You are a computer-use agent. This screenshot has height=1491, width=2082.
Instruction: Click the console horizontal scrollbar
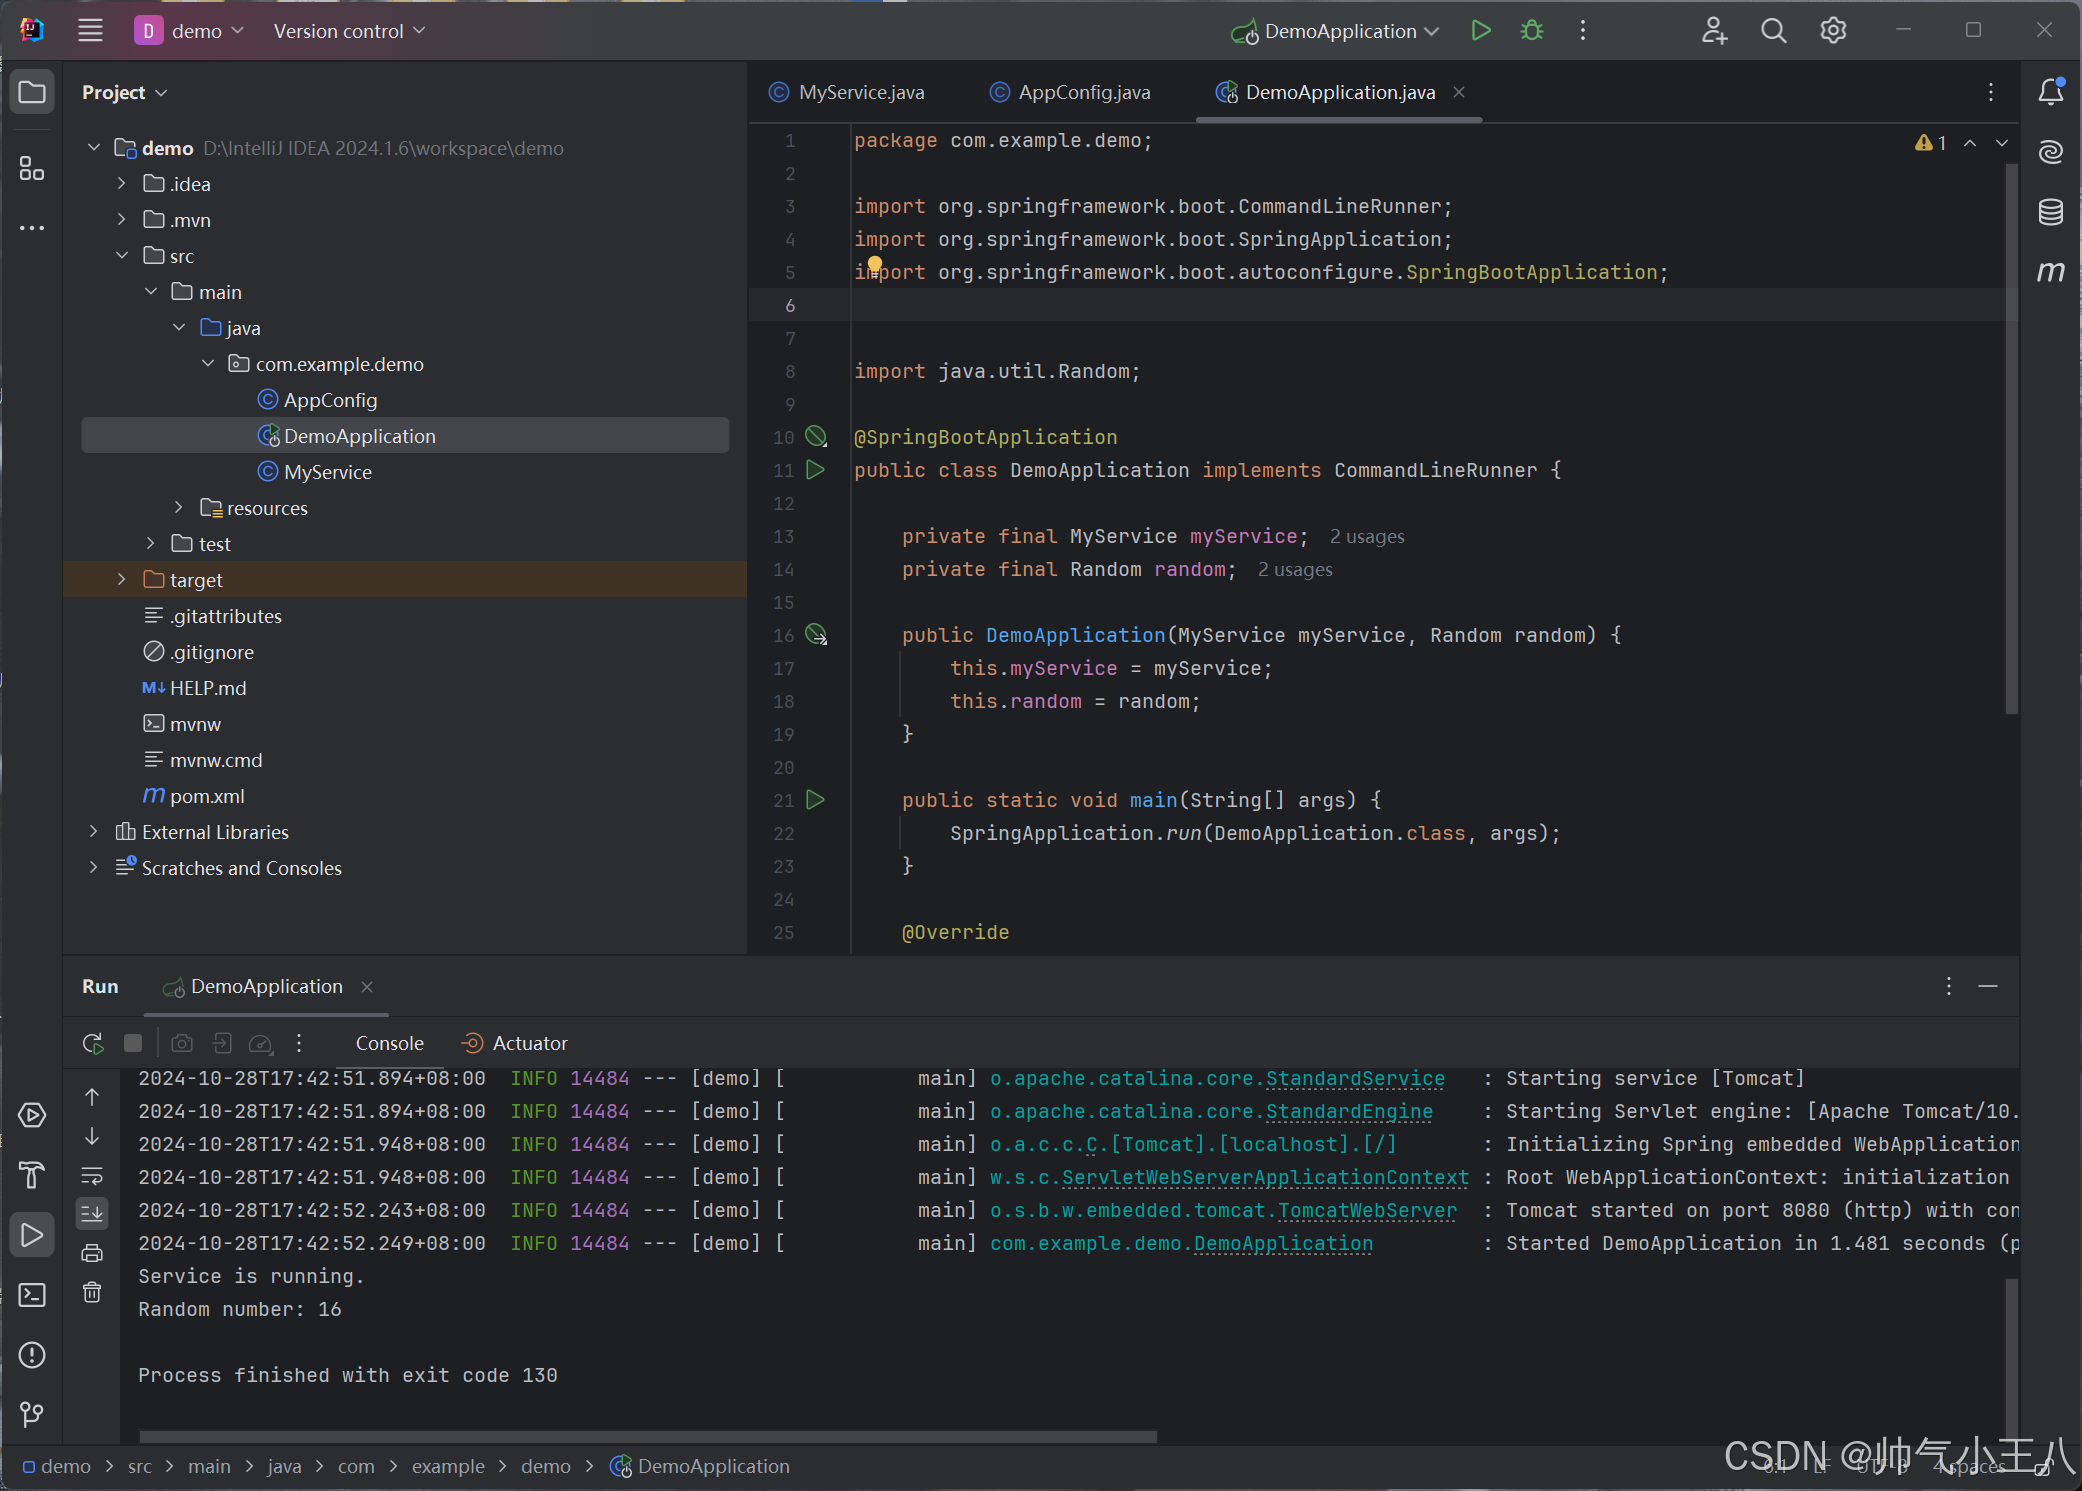[x=648, y=1437]
